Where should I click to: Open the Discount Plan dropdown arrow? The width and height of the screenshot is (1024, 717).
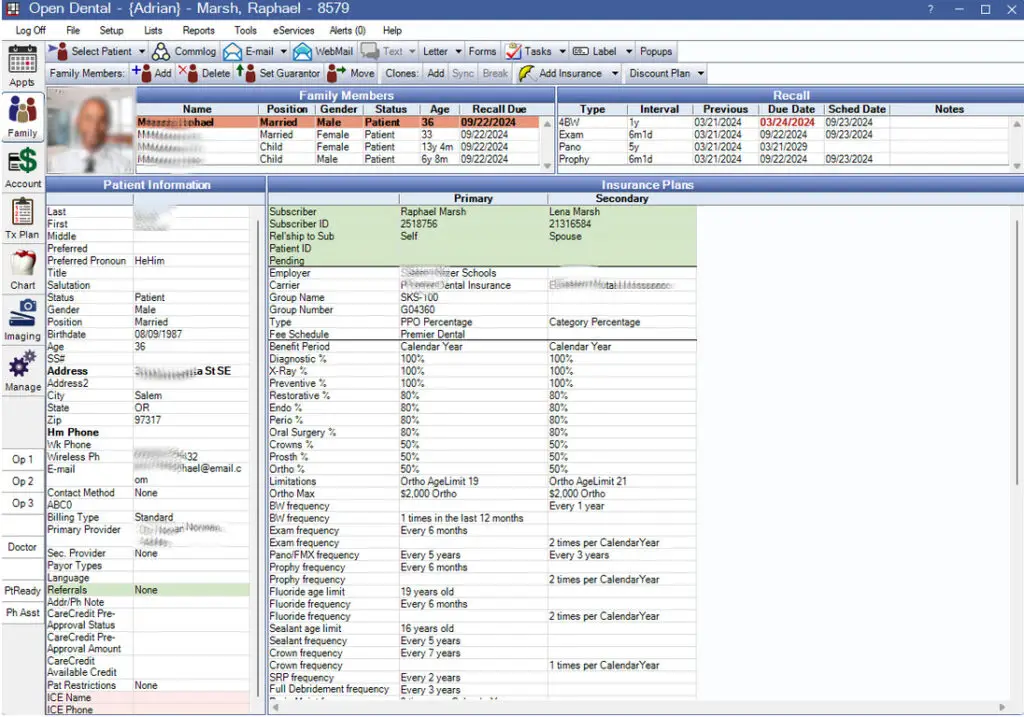point(701,73)
